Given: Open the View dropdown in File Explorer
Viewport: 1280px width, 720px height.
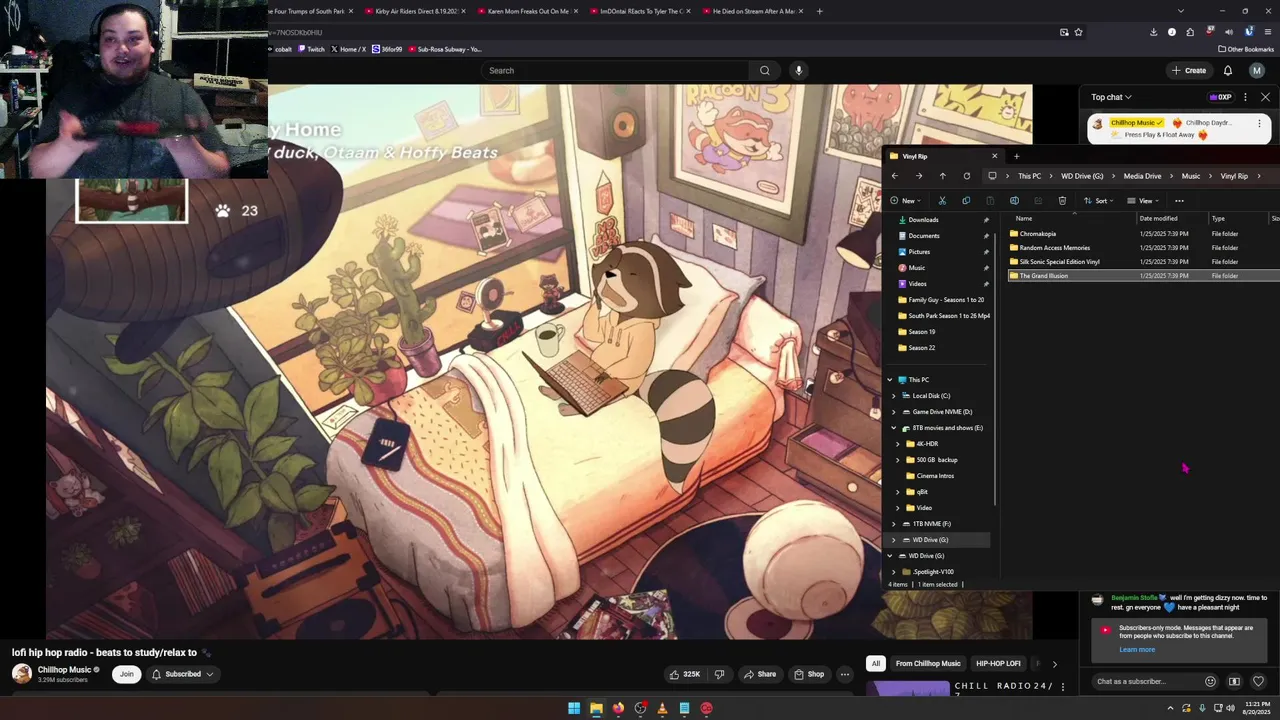Looking at the screenshot, I should tap(1144, 200).
